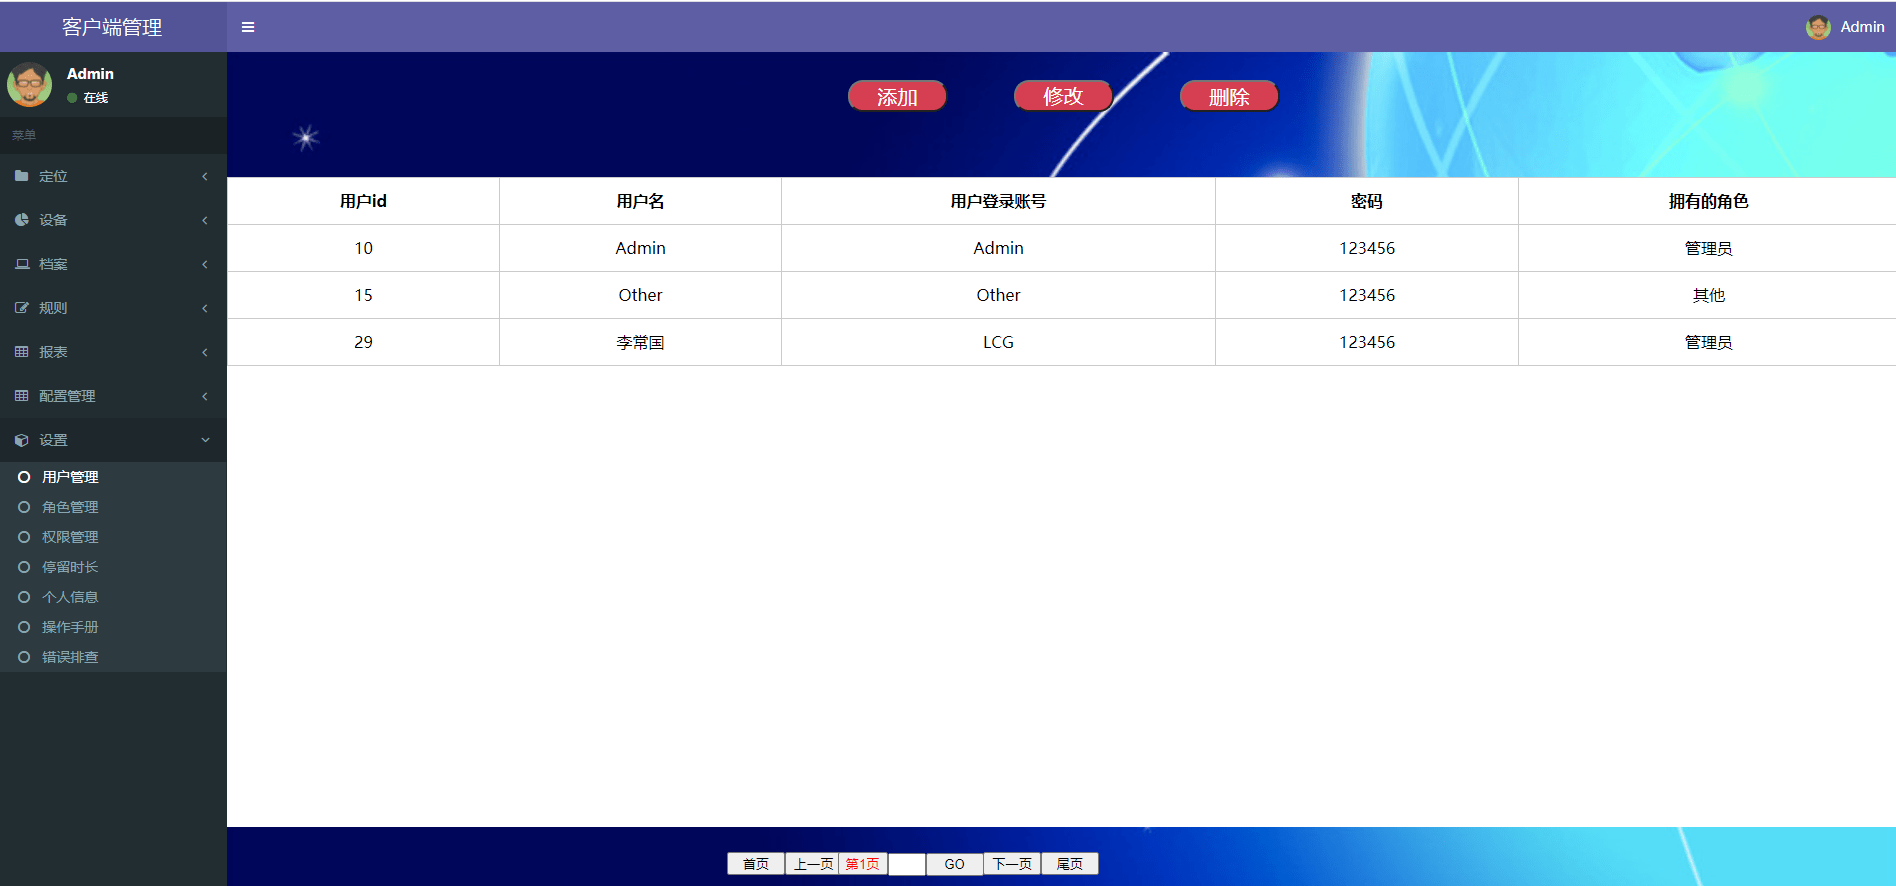
Task: Click the circle icon beside 错误排查
Action: [x=24, y=657]
